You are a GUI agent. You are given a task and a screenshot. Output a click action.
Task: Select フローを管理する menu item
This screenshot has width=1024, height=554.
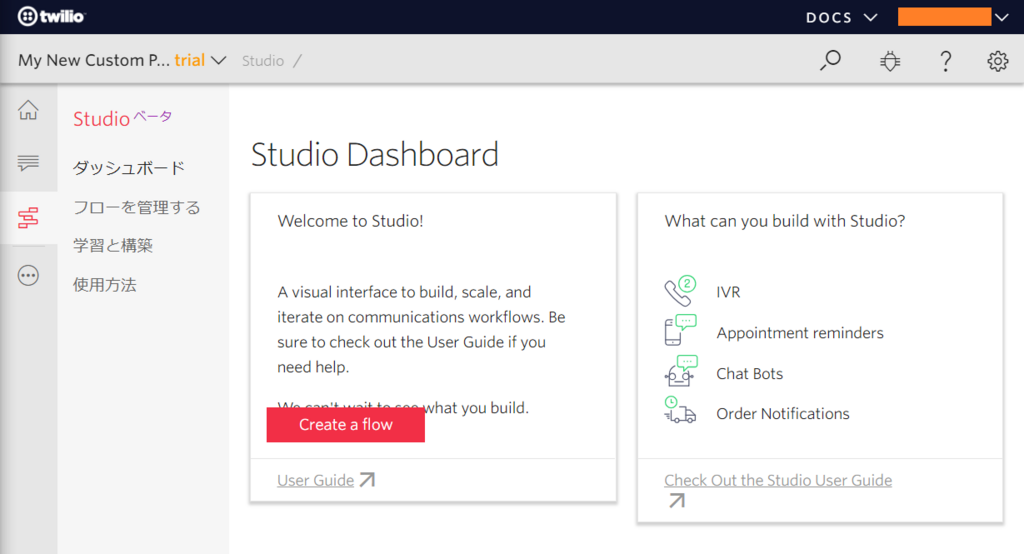136,207
